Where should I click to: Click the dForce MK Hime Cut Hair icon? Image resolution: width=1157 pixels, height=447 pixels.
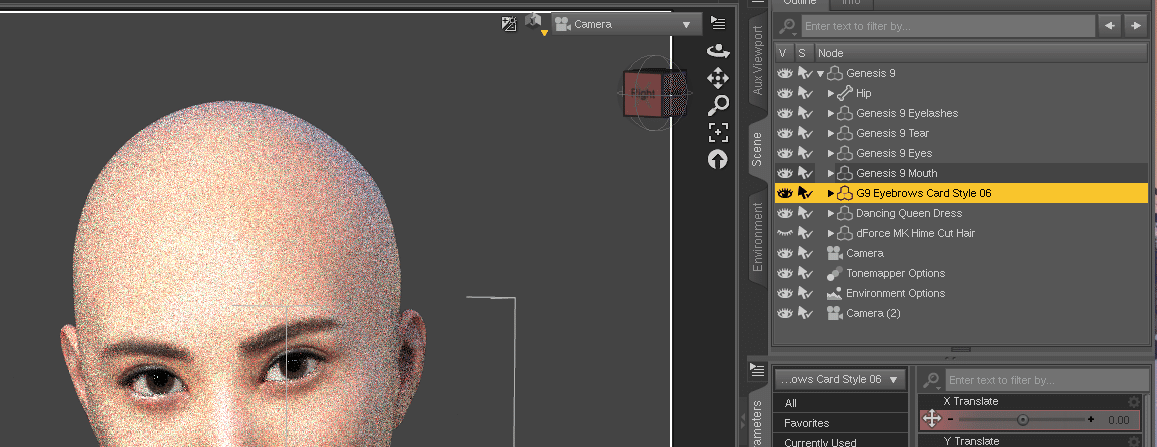tap(845, 233)
